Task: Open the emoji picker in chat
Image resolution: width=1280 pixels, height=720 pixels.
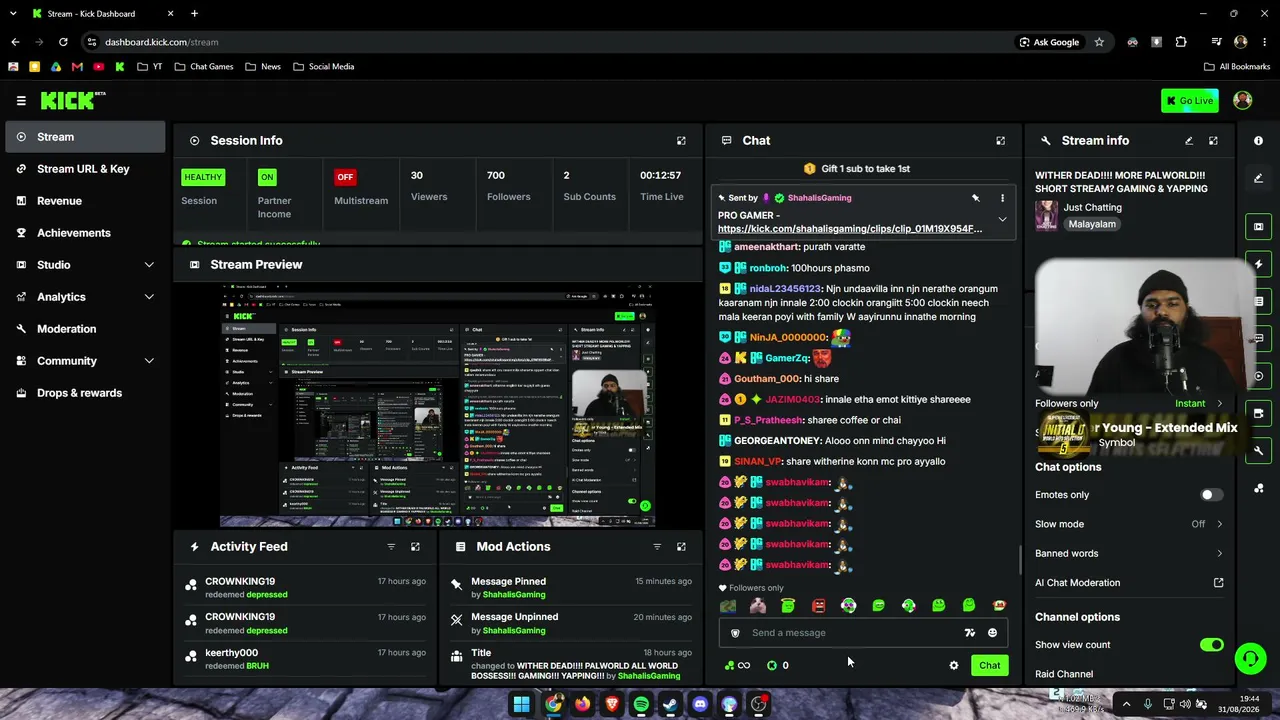Action: pyautogui.click(x=992, y=633)
